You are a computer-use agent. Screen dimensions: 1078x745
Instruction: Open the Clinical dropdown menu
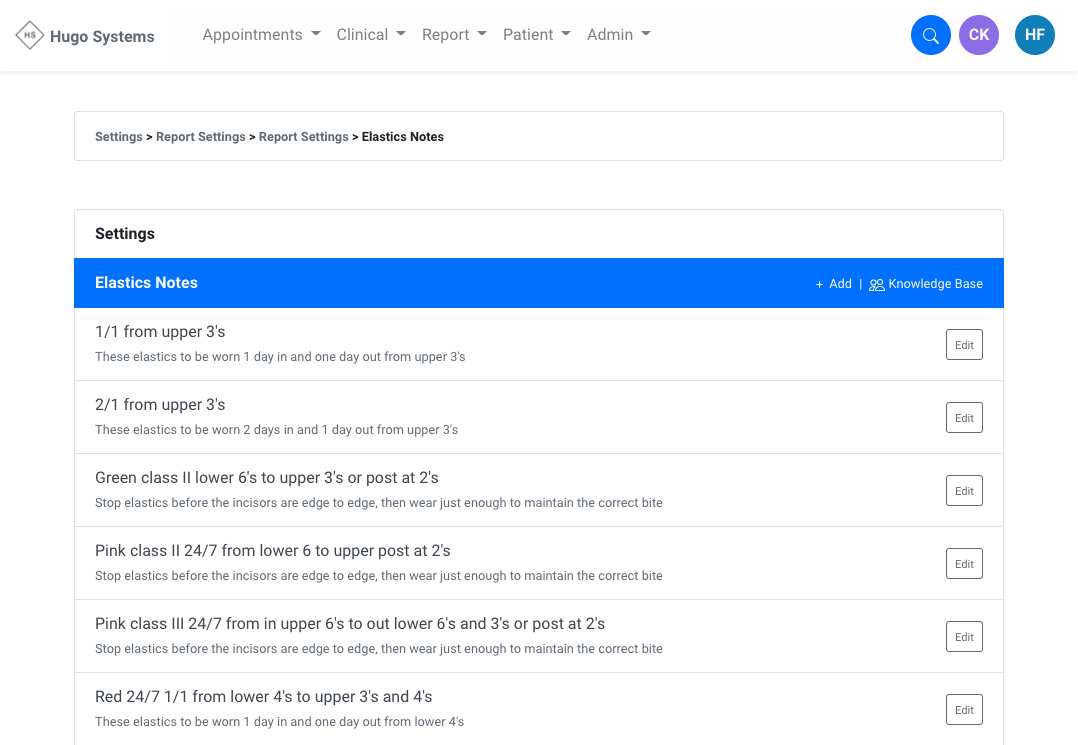(371, 35)
